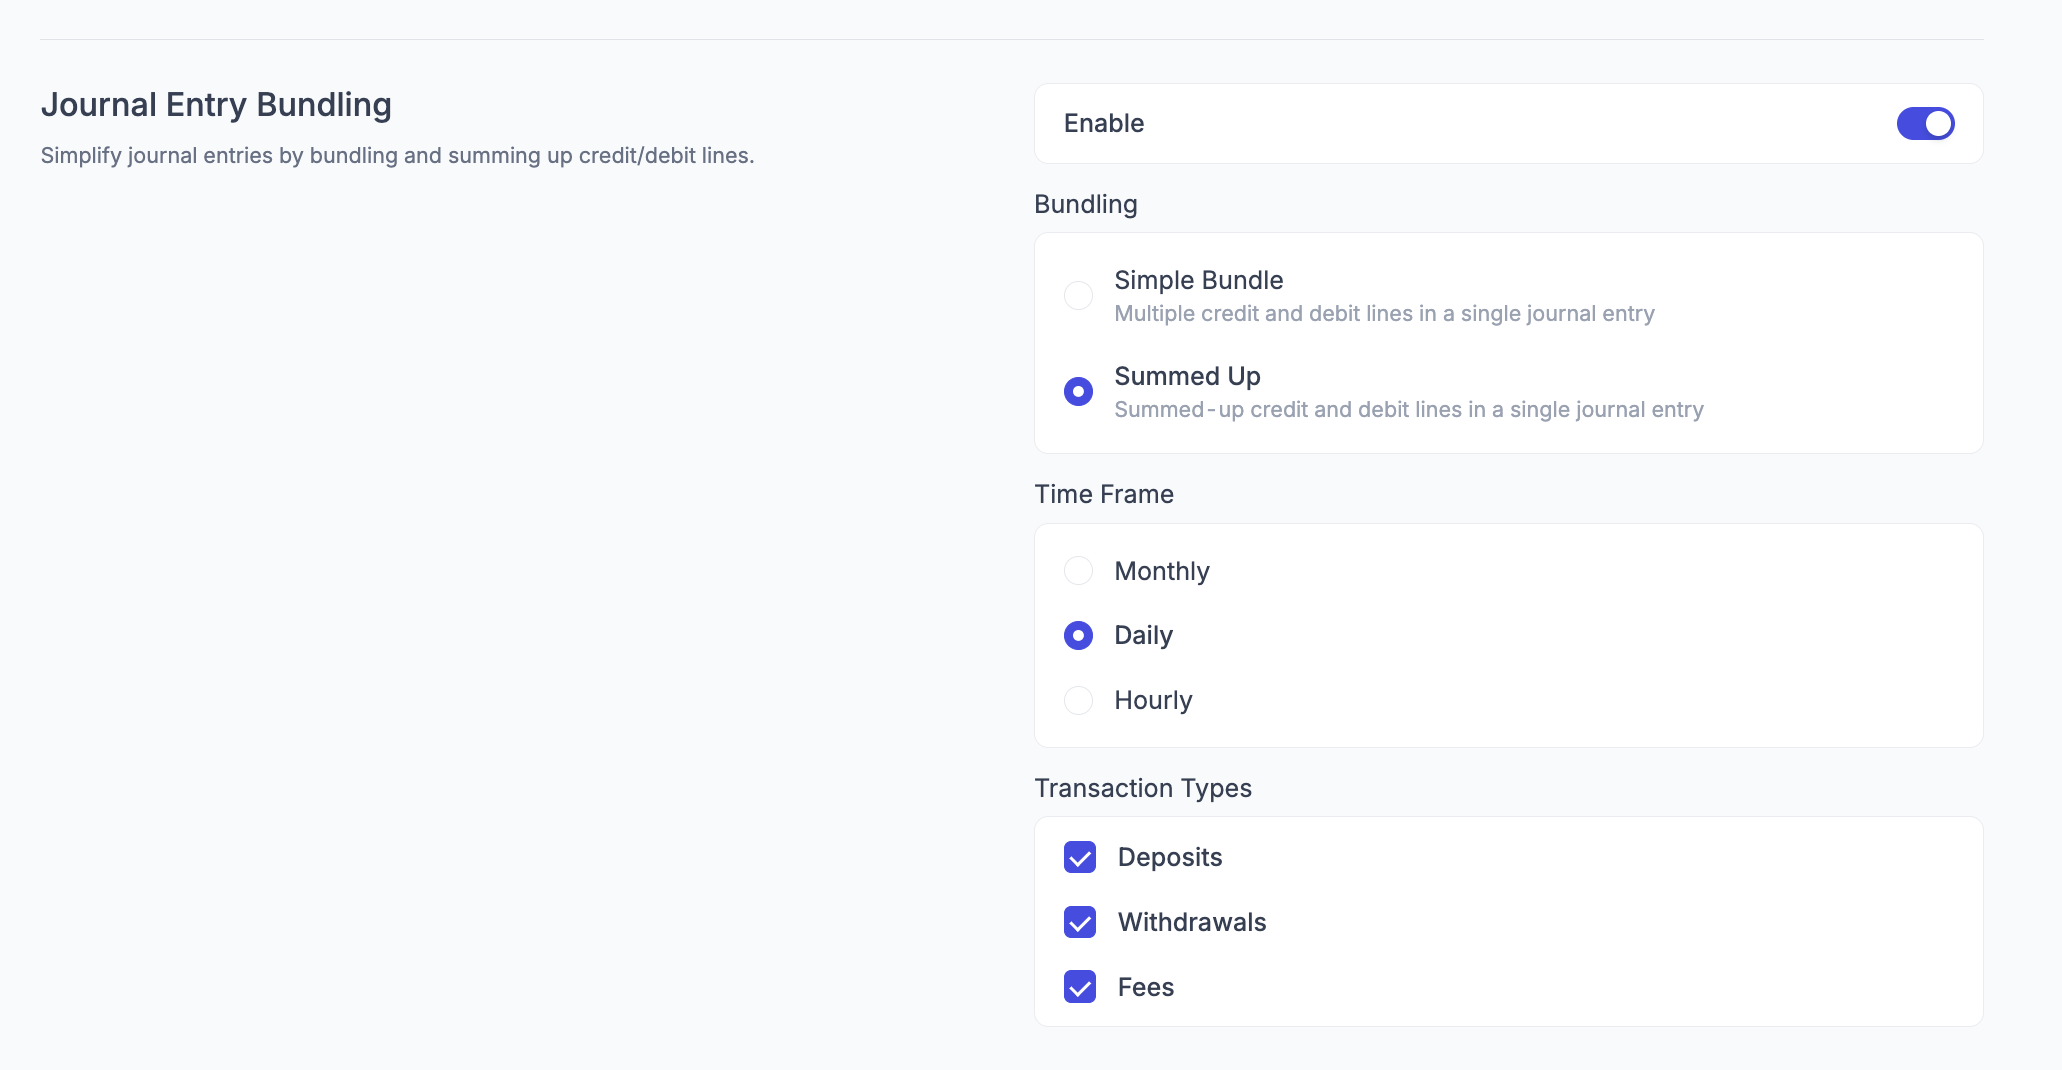
Task: Click the Simple Bundle description about multiple lines
Action: [1384, 314]
